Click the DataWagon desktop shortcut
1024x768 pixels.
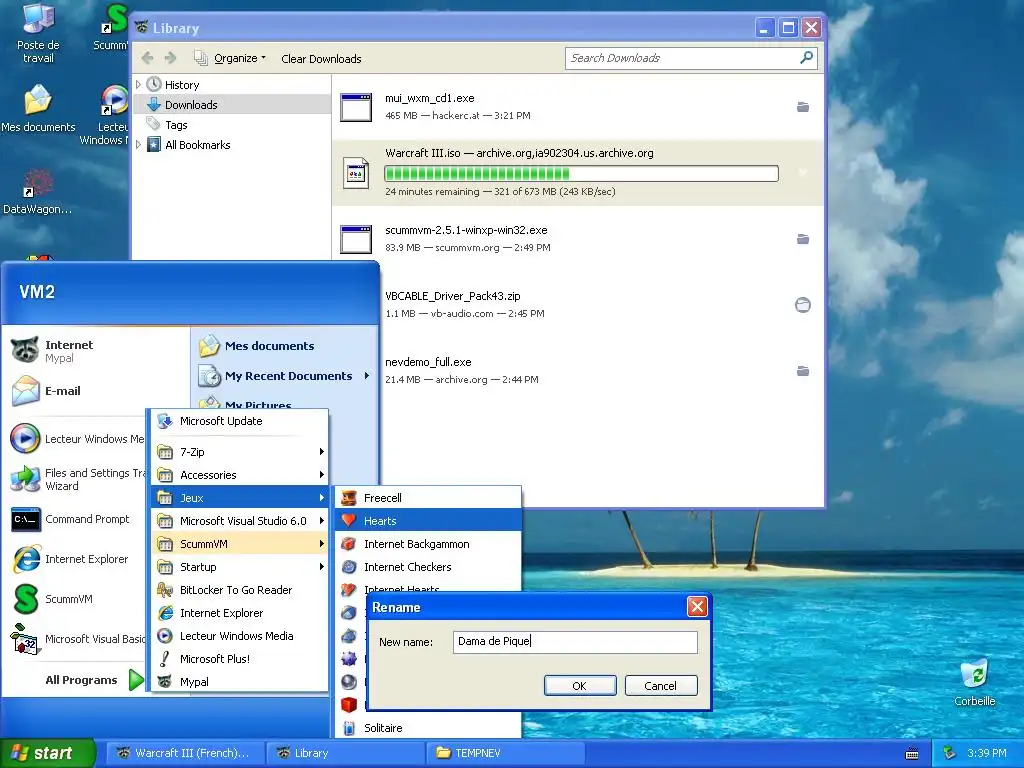37,192
